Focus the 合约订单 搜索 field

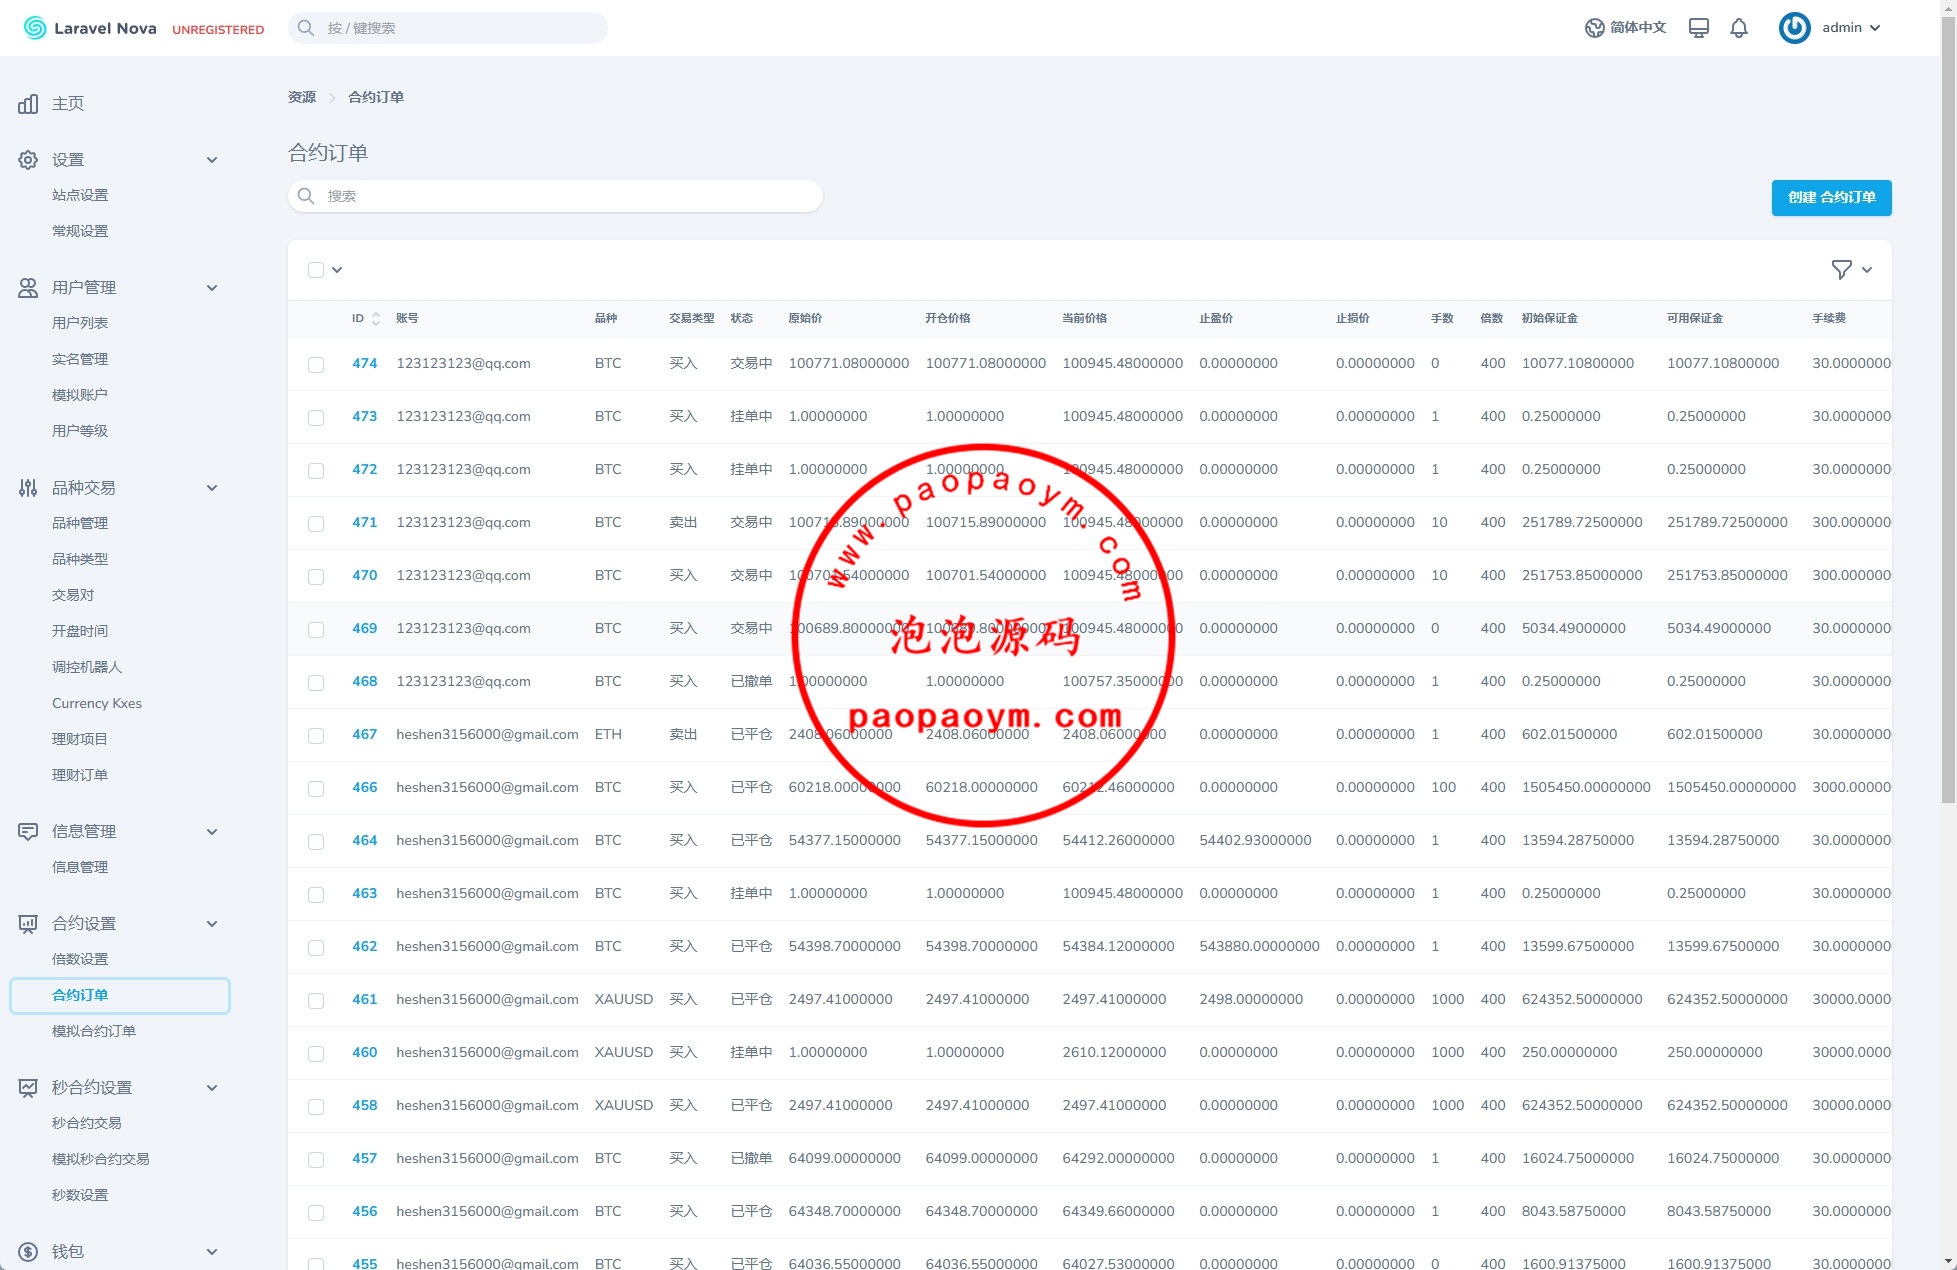555,196
